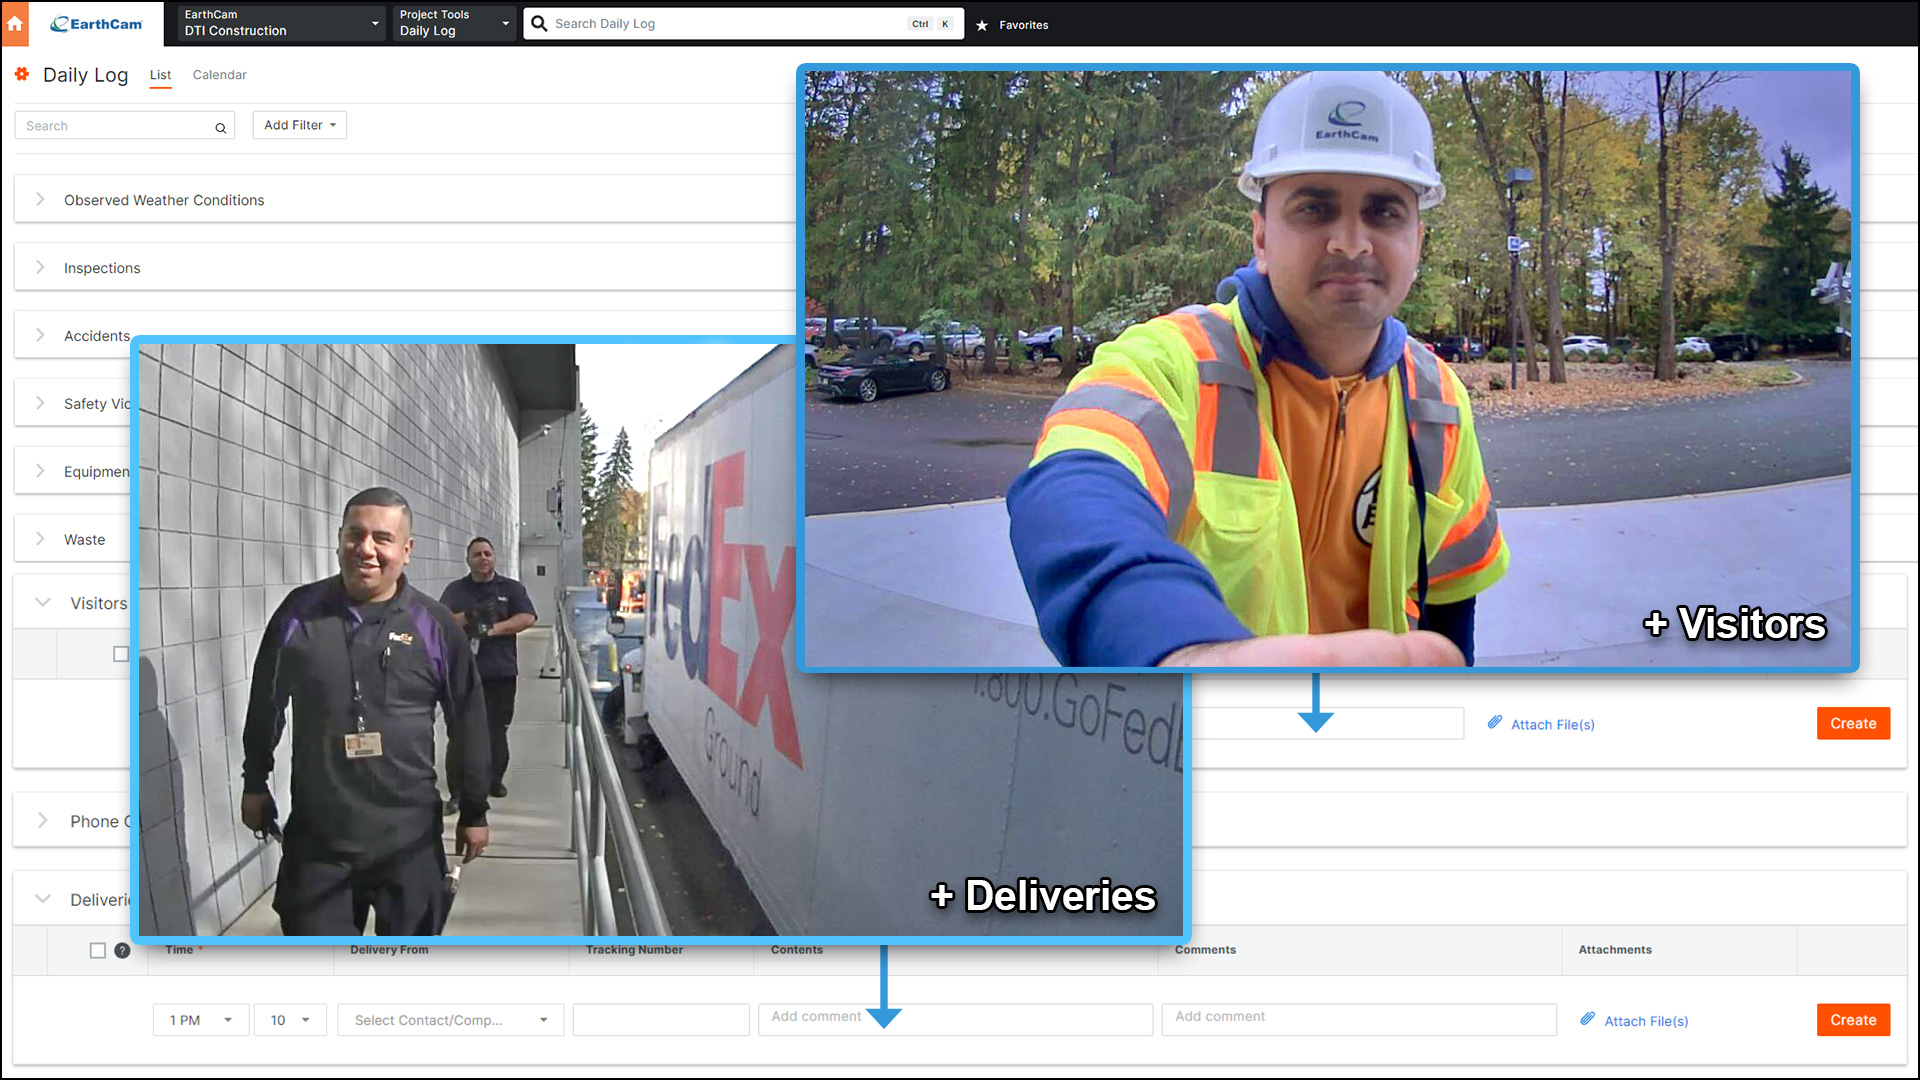
Task: Open the 1 PM hour dropdown
Action: click(201, 1020)
